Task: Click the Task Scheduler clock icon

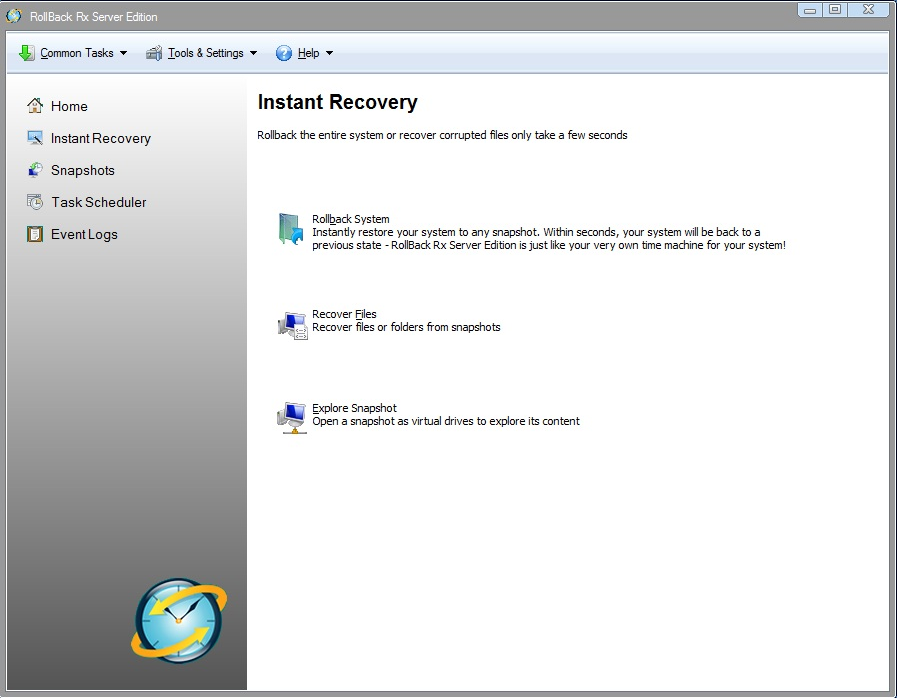Action: 35,202
